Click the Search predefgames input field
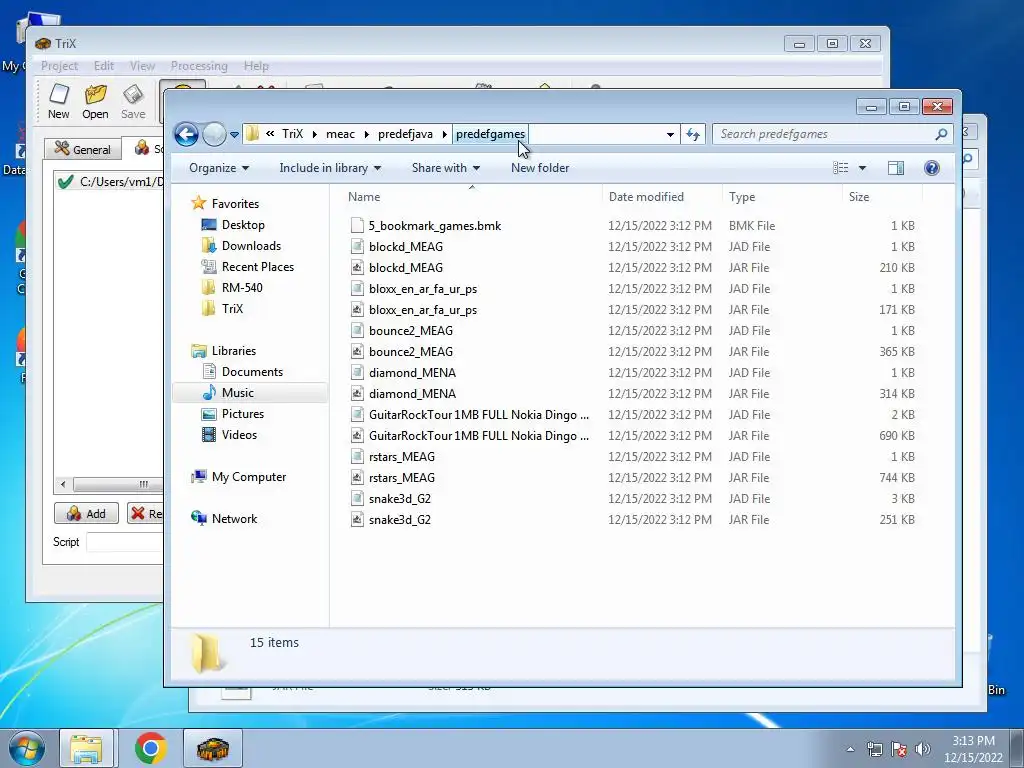The height and width of the screenshot is (768, 1024). 825,135
